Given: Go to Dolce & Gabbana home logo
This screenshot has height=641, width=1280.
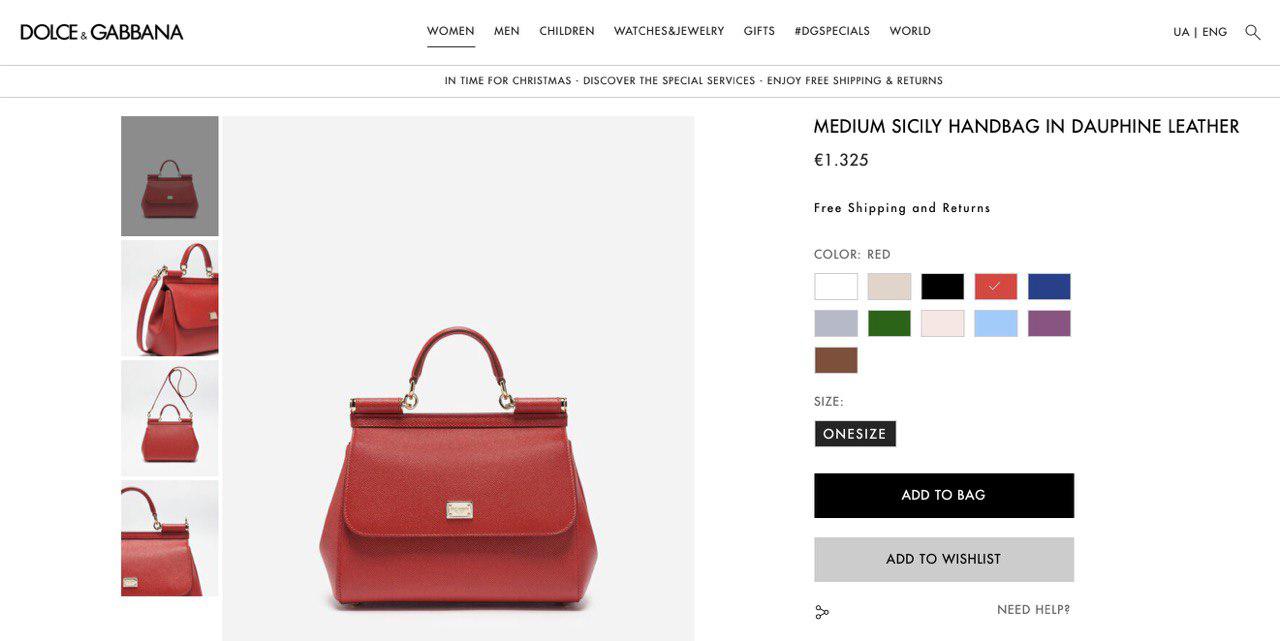Looking at the screenshot, I should (102, 32).
